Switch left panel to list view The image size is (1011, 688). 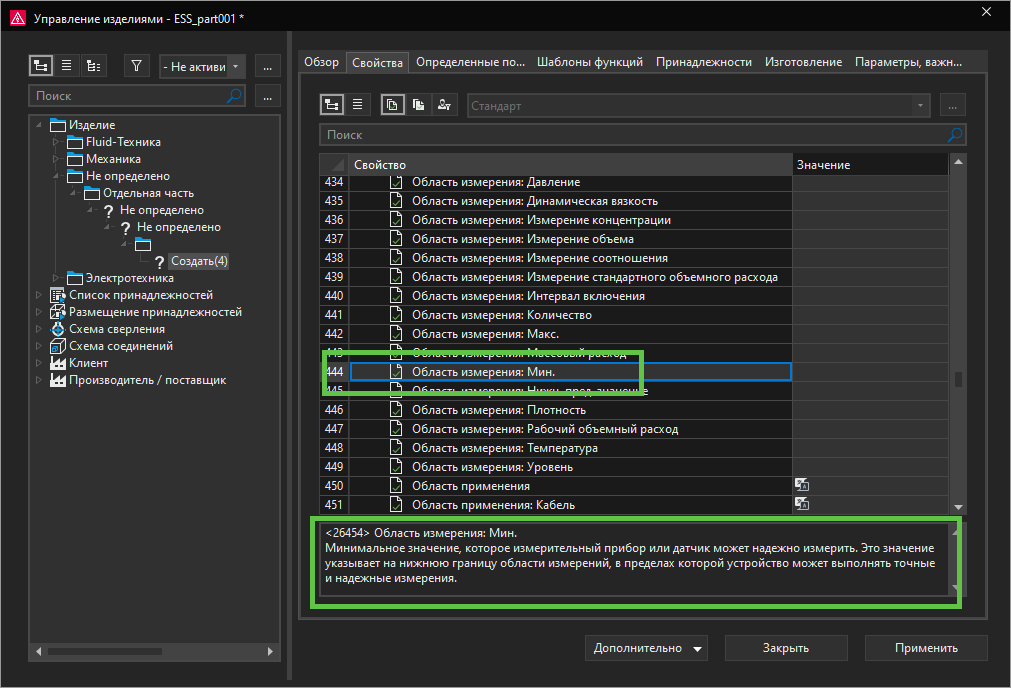[66, 66]
